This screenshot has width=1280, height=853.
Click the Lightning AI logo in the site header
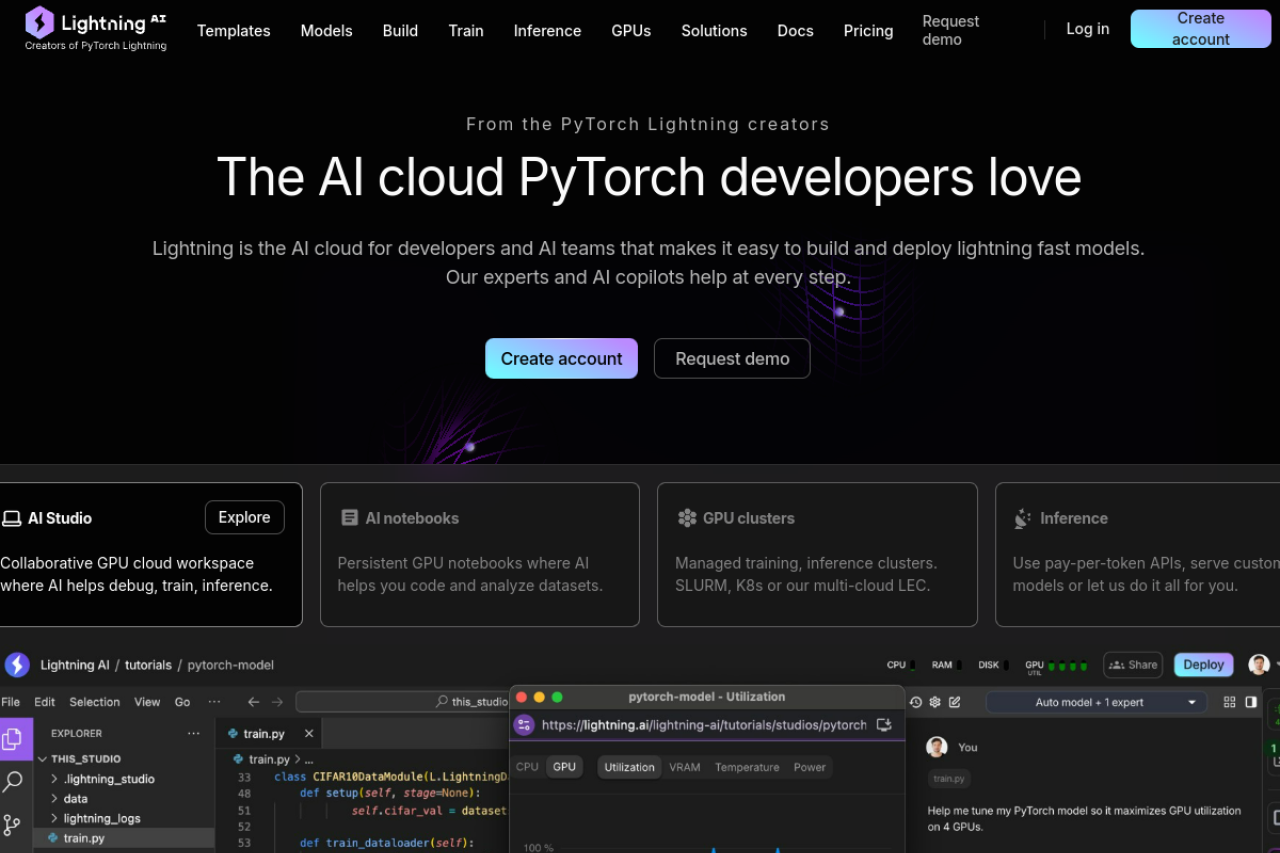pyautogui.click(x=96, y=28)
